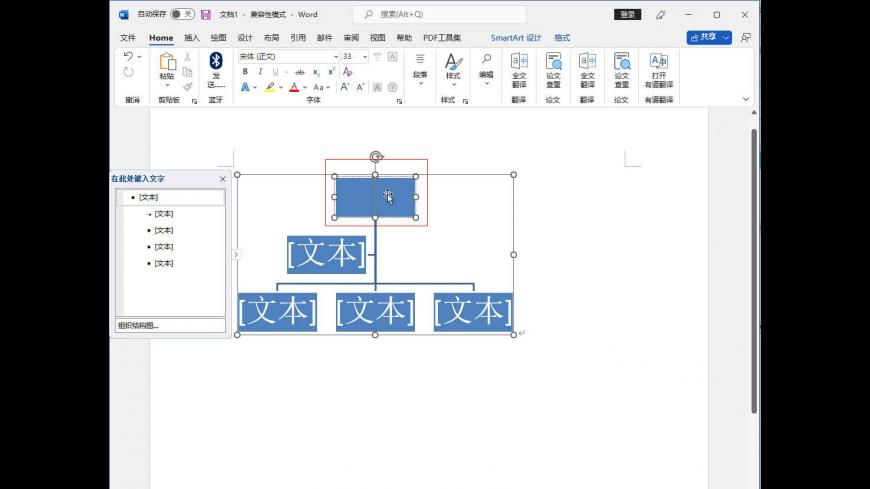Click the Bluetooth send icon

(x=215, y=62)
